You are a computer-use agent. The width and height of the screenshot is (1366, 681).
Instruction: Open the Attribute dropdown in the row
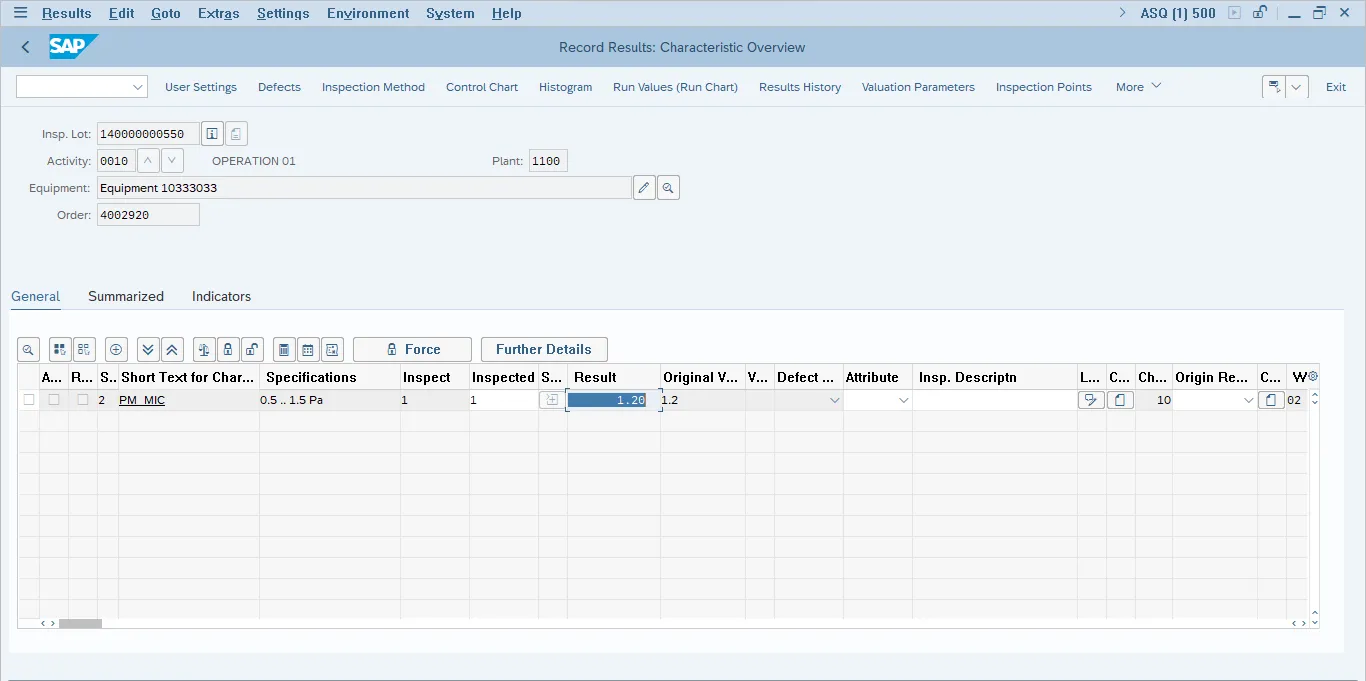click(903, 400)
